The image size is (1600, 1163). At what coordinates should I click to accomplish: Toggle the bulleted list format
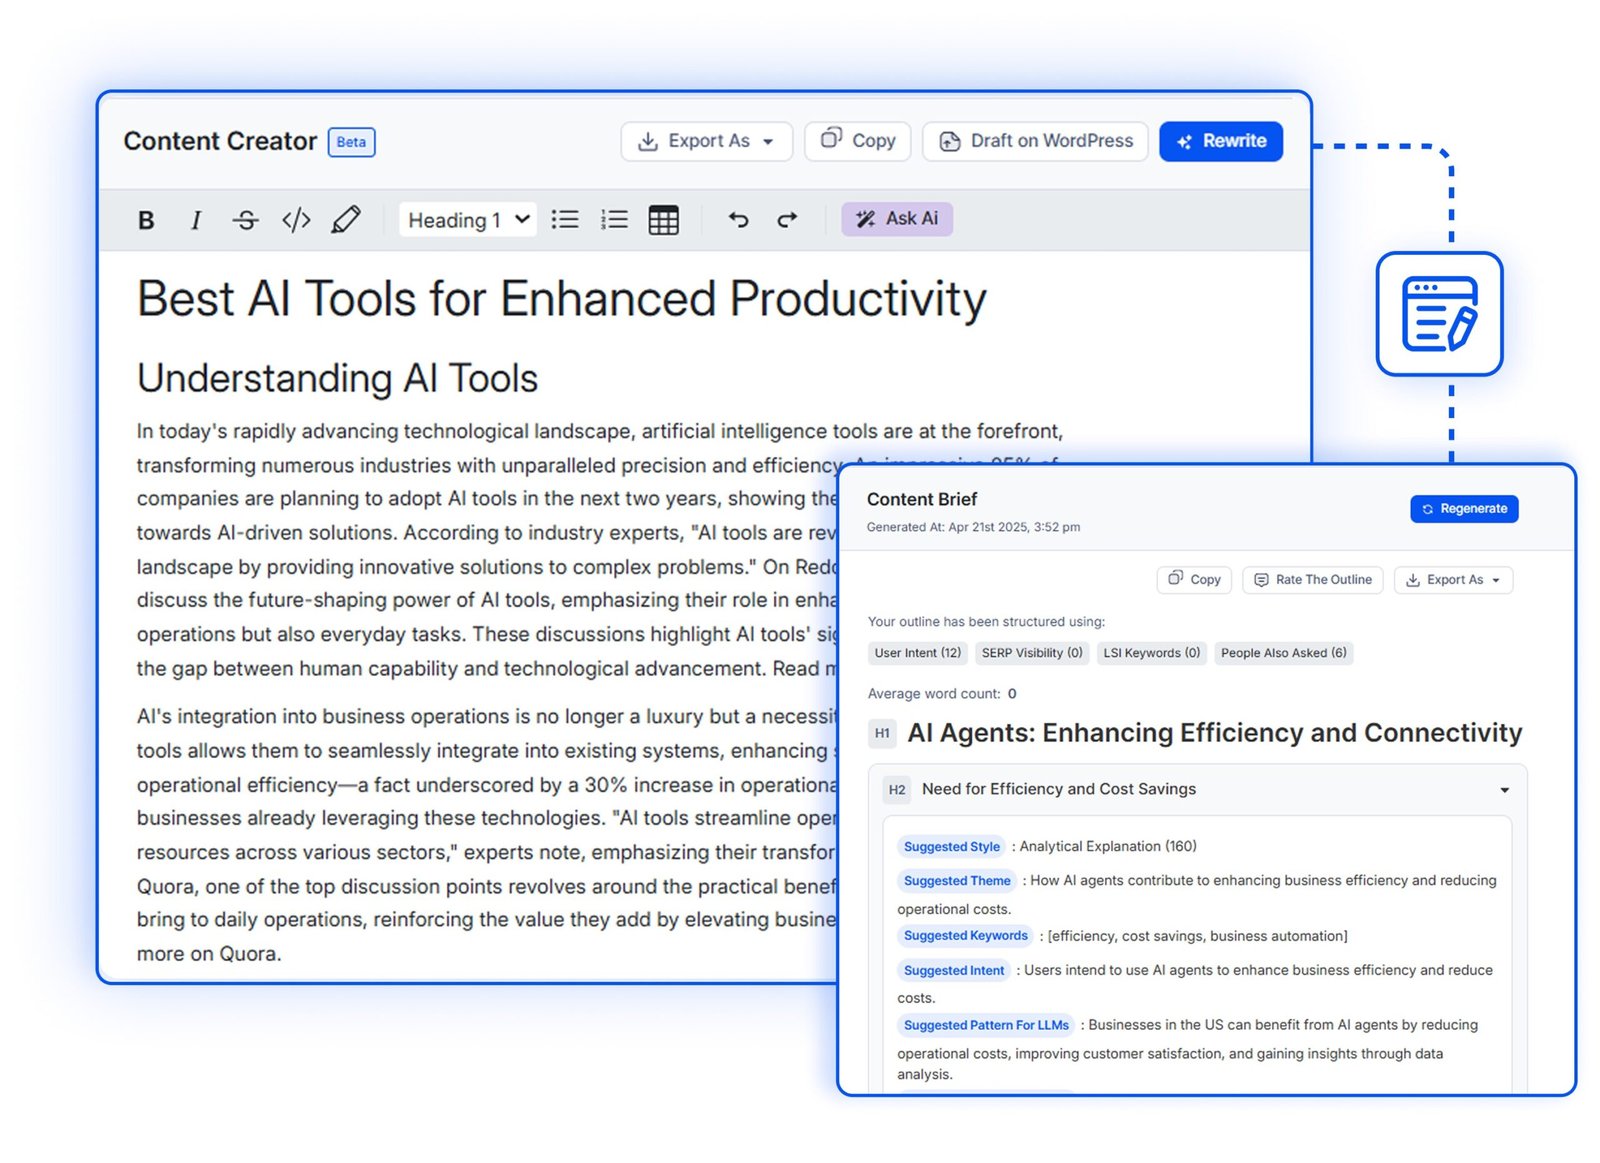click(x=565, y=219)
